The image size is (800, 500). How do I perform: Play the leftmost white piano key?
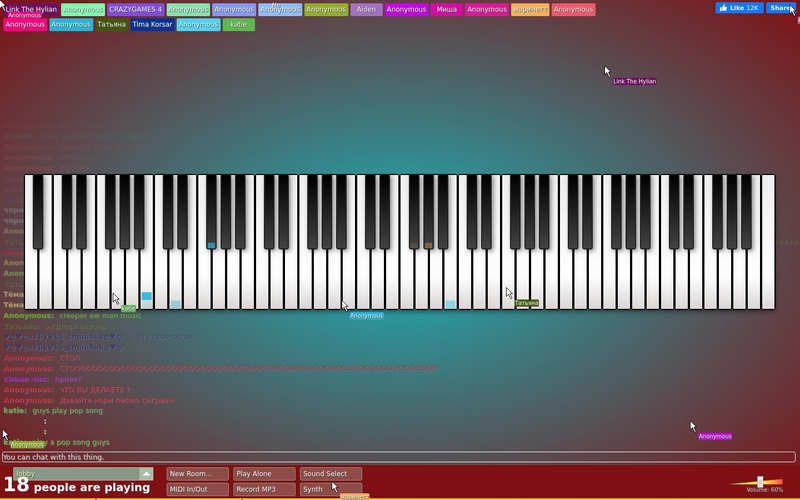pyautogui.click(x=31, y=278)
